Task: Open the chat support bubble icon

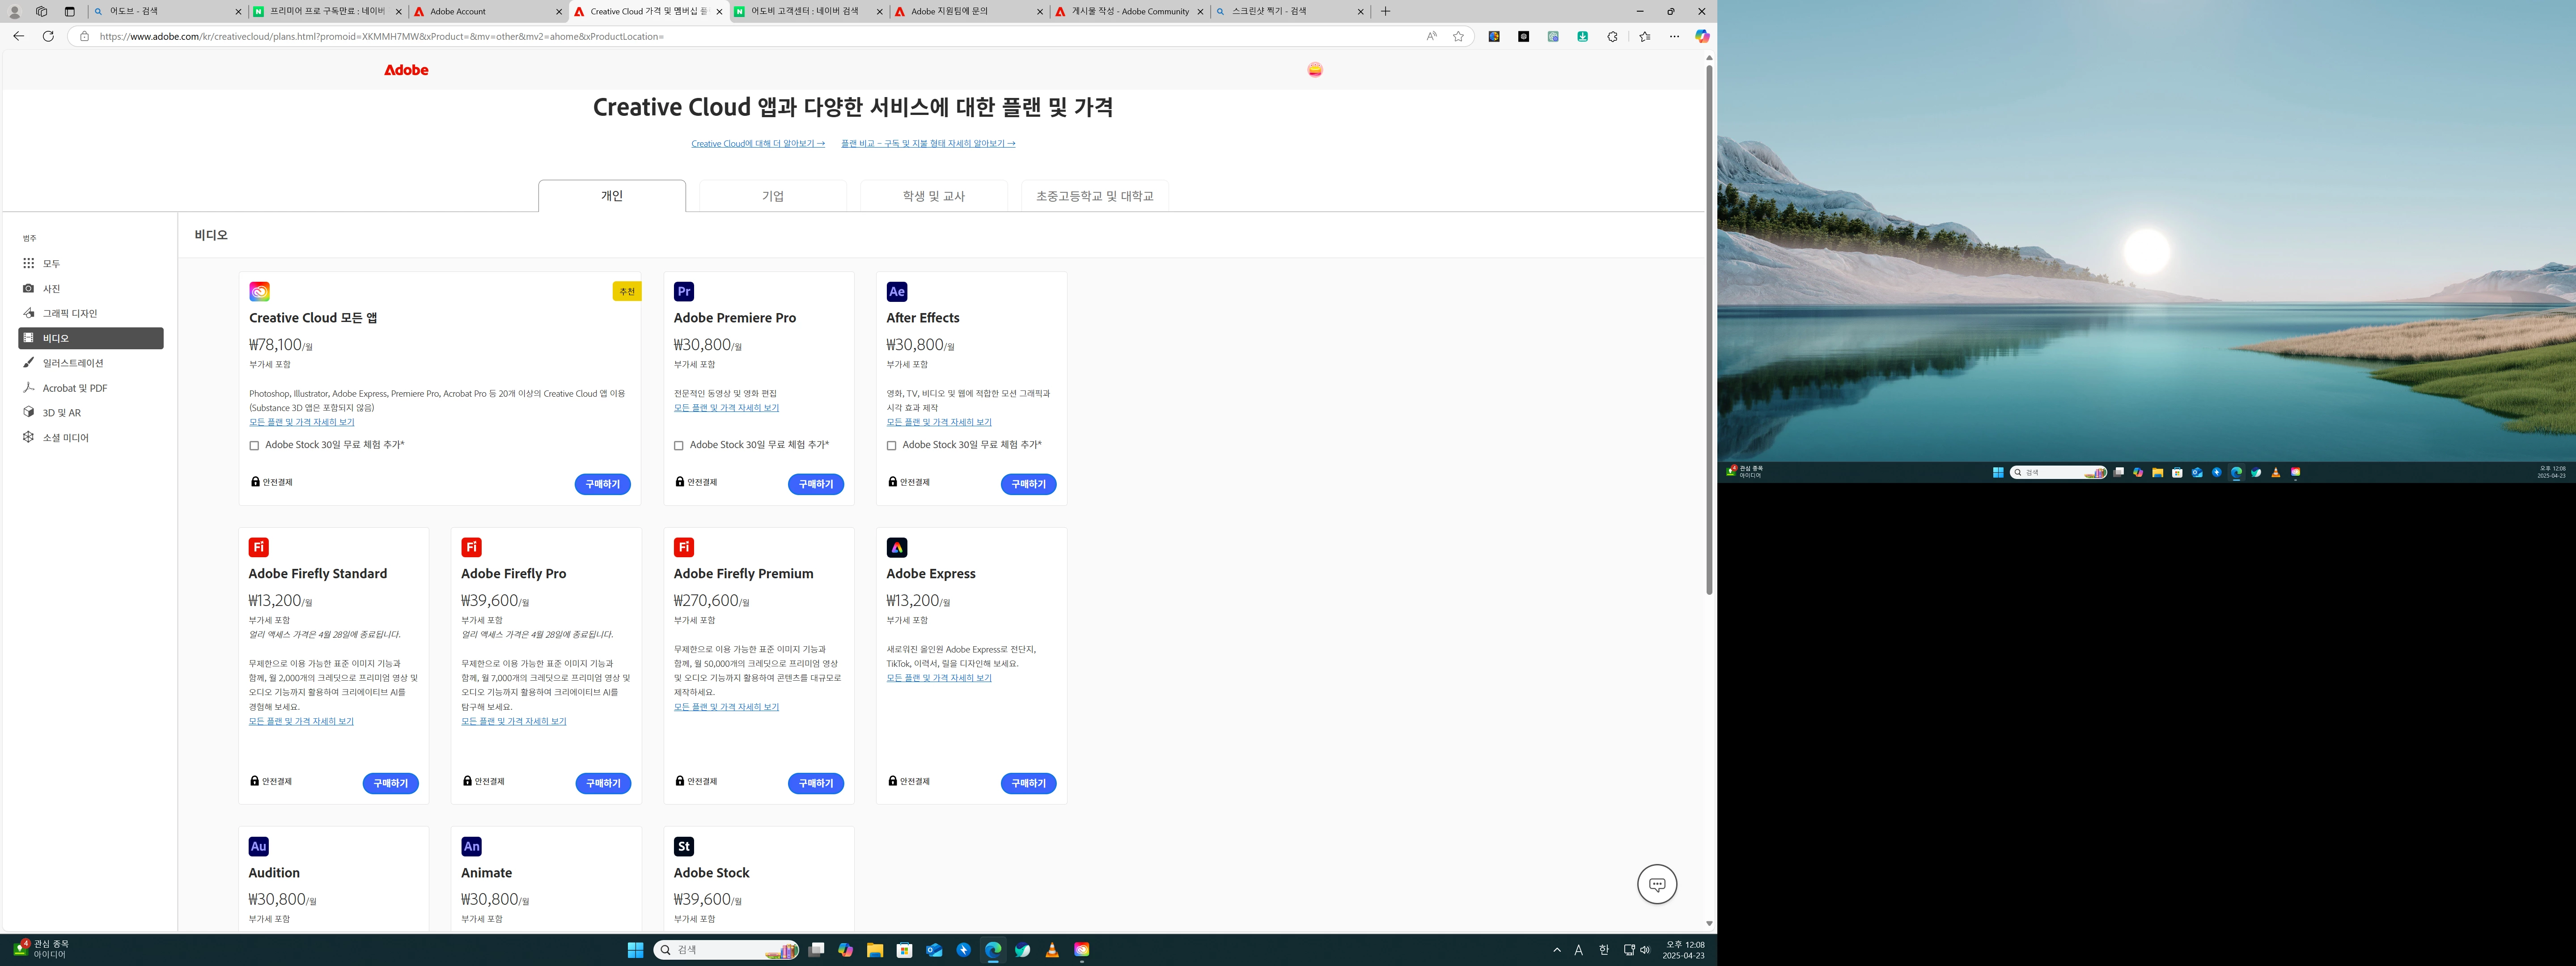Action: pyautogui.click(x=1656, y=884)
